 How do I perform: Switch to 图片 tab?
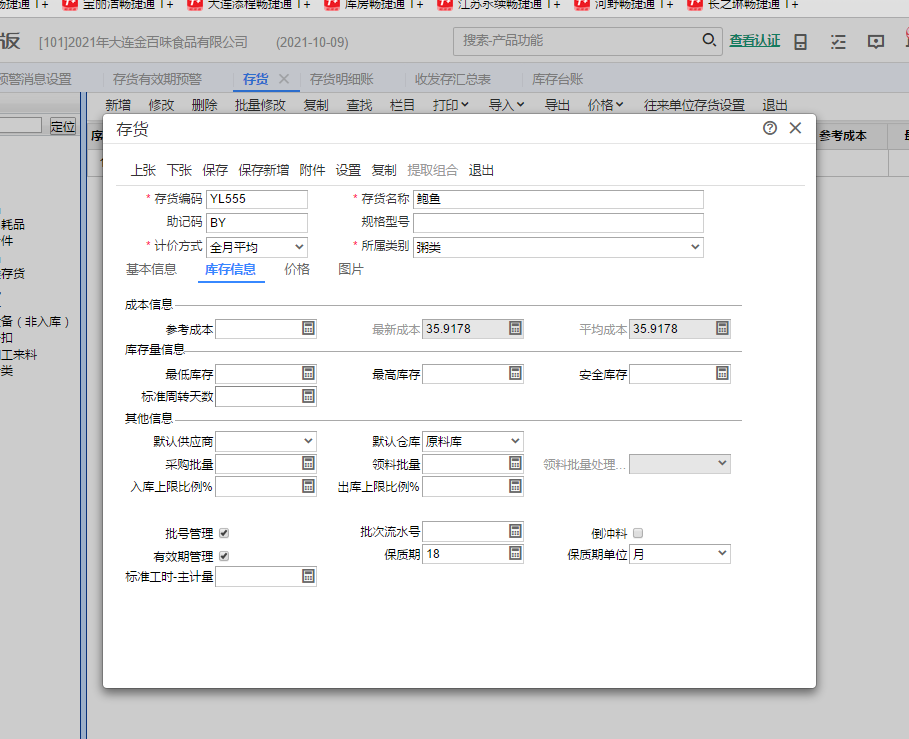click(x=351, y=270)
